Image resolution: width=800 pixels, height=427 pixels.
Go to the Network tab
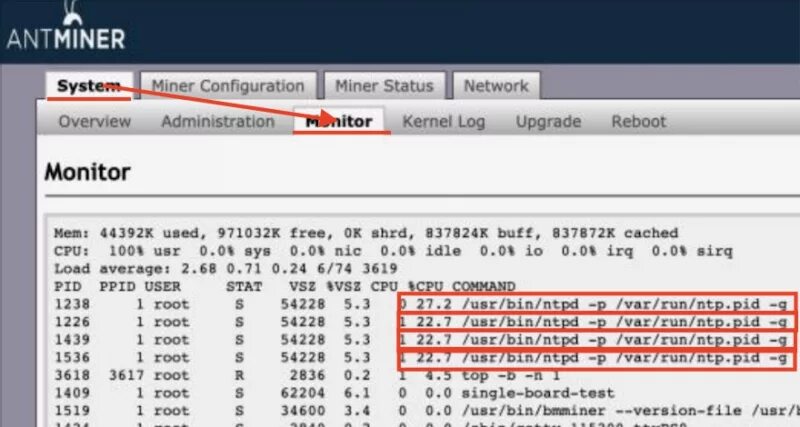point(496,86)
